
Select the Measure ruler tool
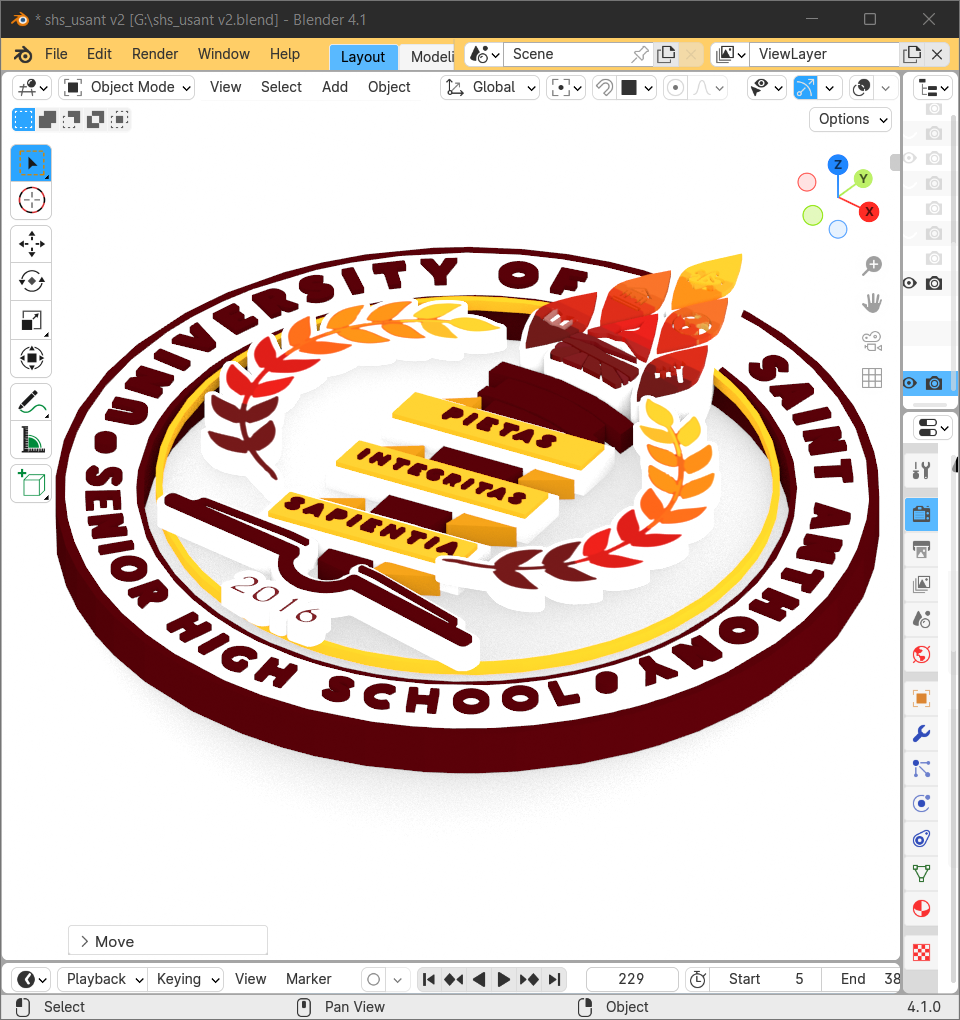click(31, 440)
